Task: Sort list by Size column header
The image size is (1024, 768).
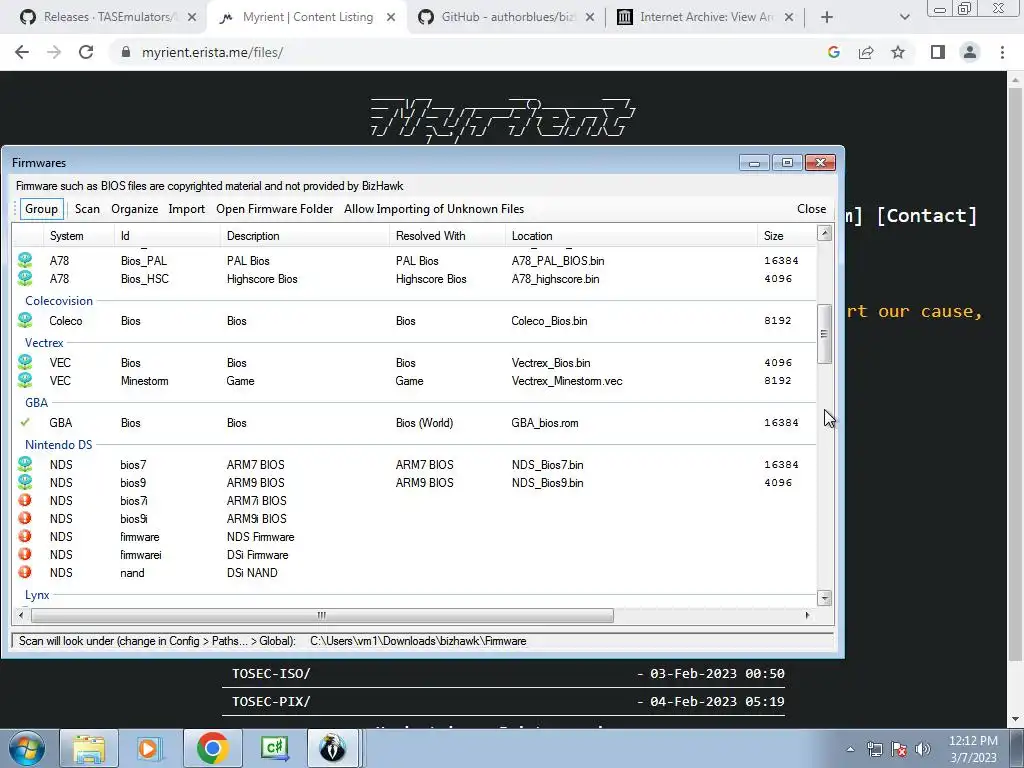Action: [786, 236]
